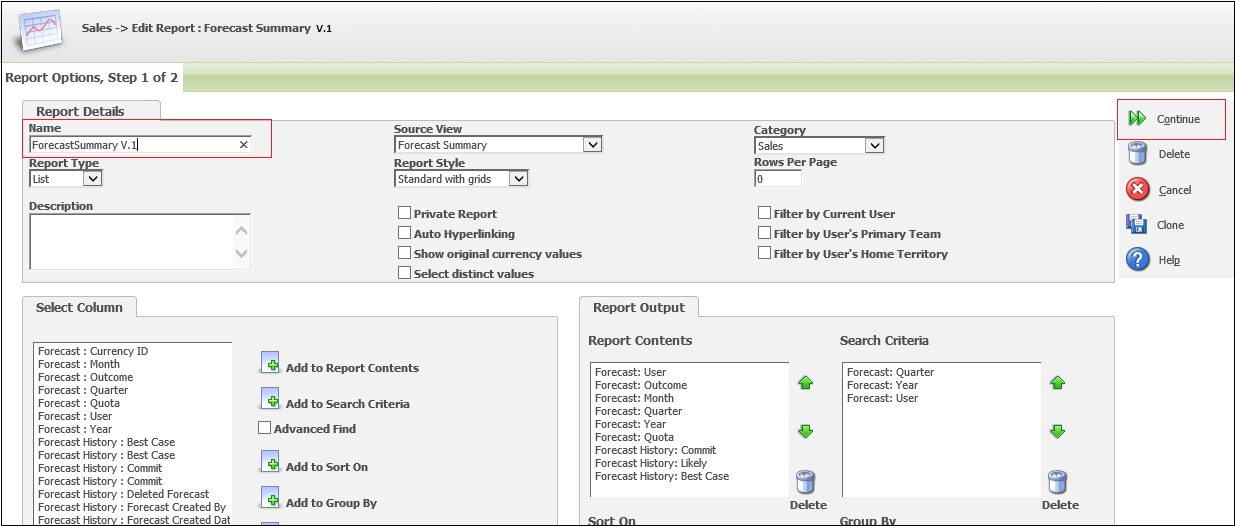Viewport: 1235px width, 526px height.
Task: Tick Filter by Current User checkbox
Action: coord(764,213)
